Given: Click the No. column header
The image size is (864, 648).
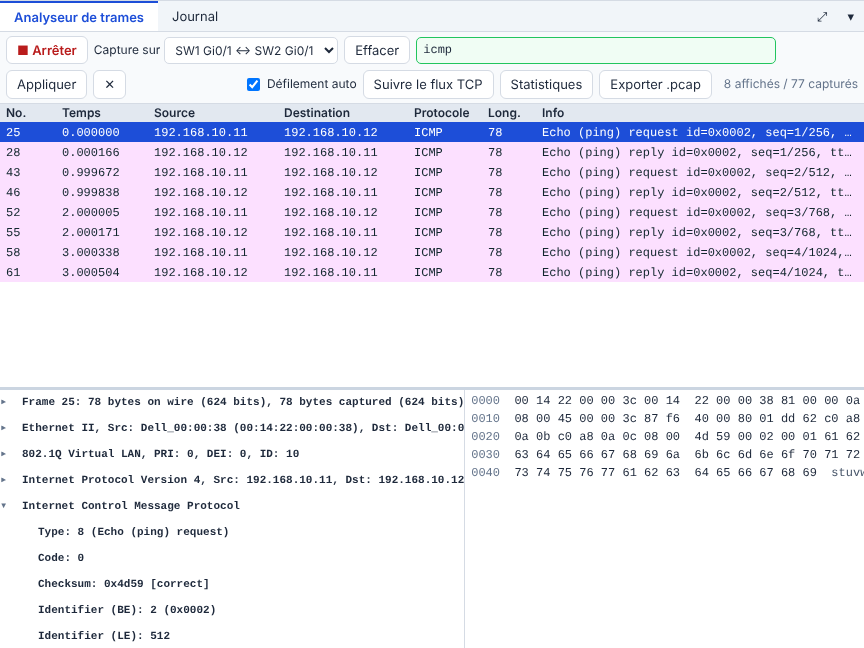Looking at the screenshot, I should point(16,113).
